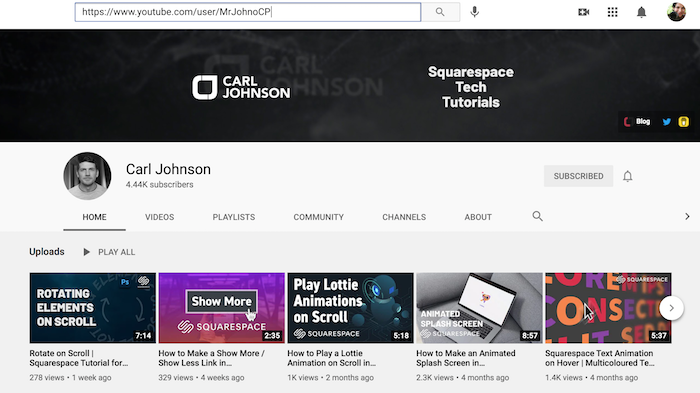Switch to the PLAYLISTS tab

click(233, 217)
